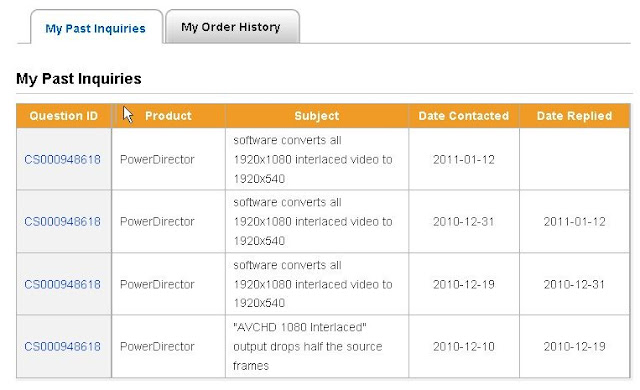Click the Question ID column header
This screenshot has height=390, width=640.
pos(64,116)
